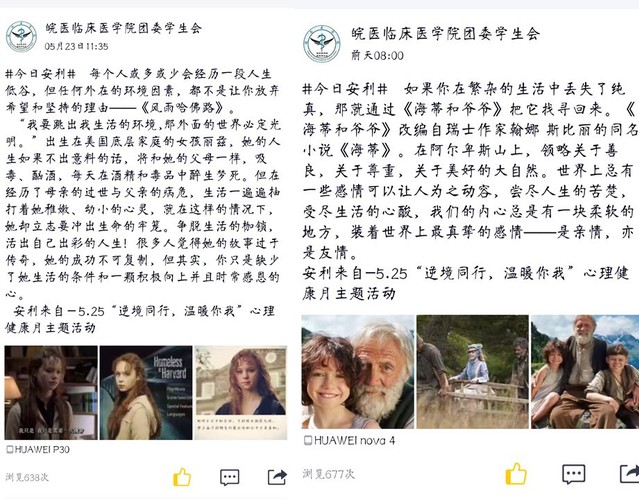Image resolution: width=639 pixels, height=499 pixels.
Task: Tap the HUAWEI nova 4 device label
Action: coord(350,440)
